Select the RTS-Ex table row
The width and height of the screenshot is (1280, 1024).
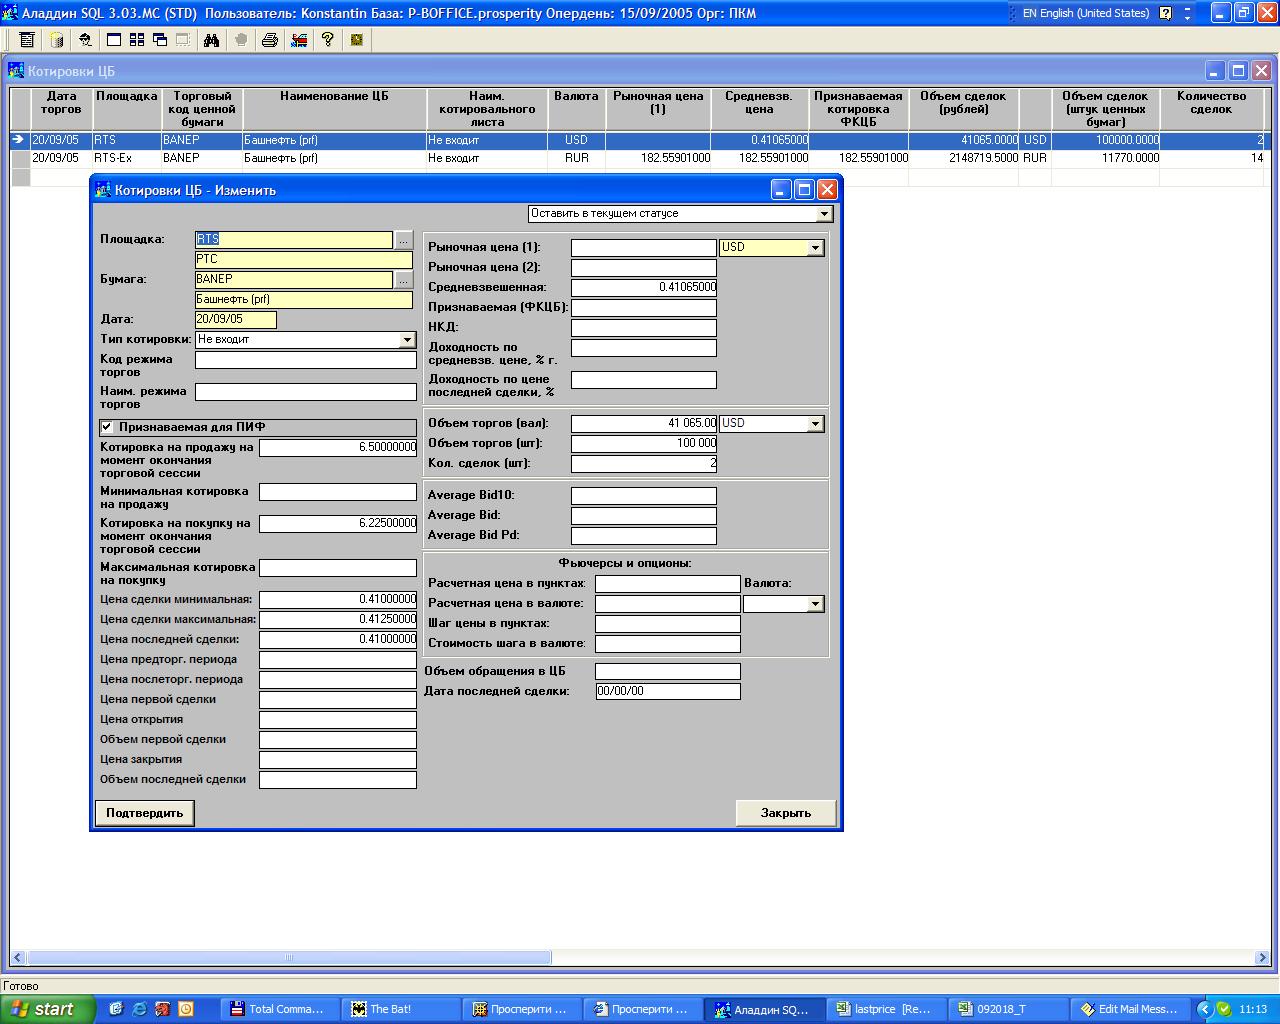tap(637, 158)
